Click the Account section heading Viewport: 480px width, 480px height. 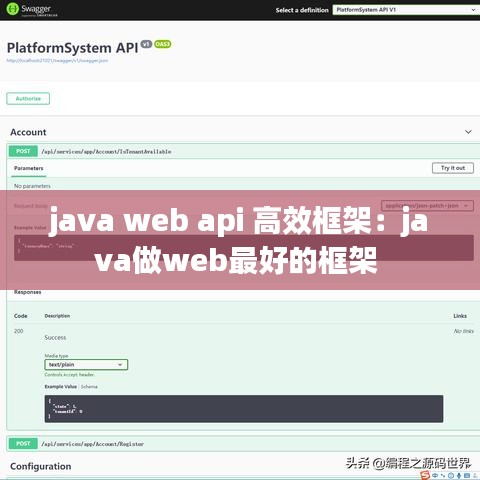point(28,132)
